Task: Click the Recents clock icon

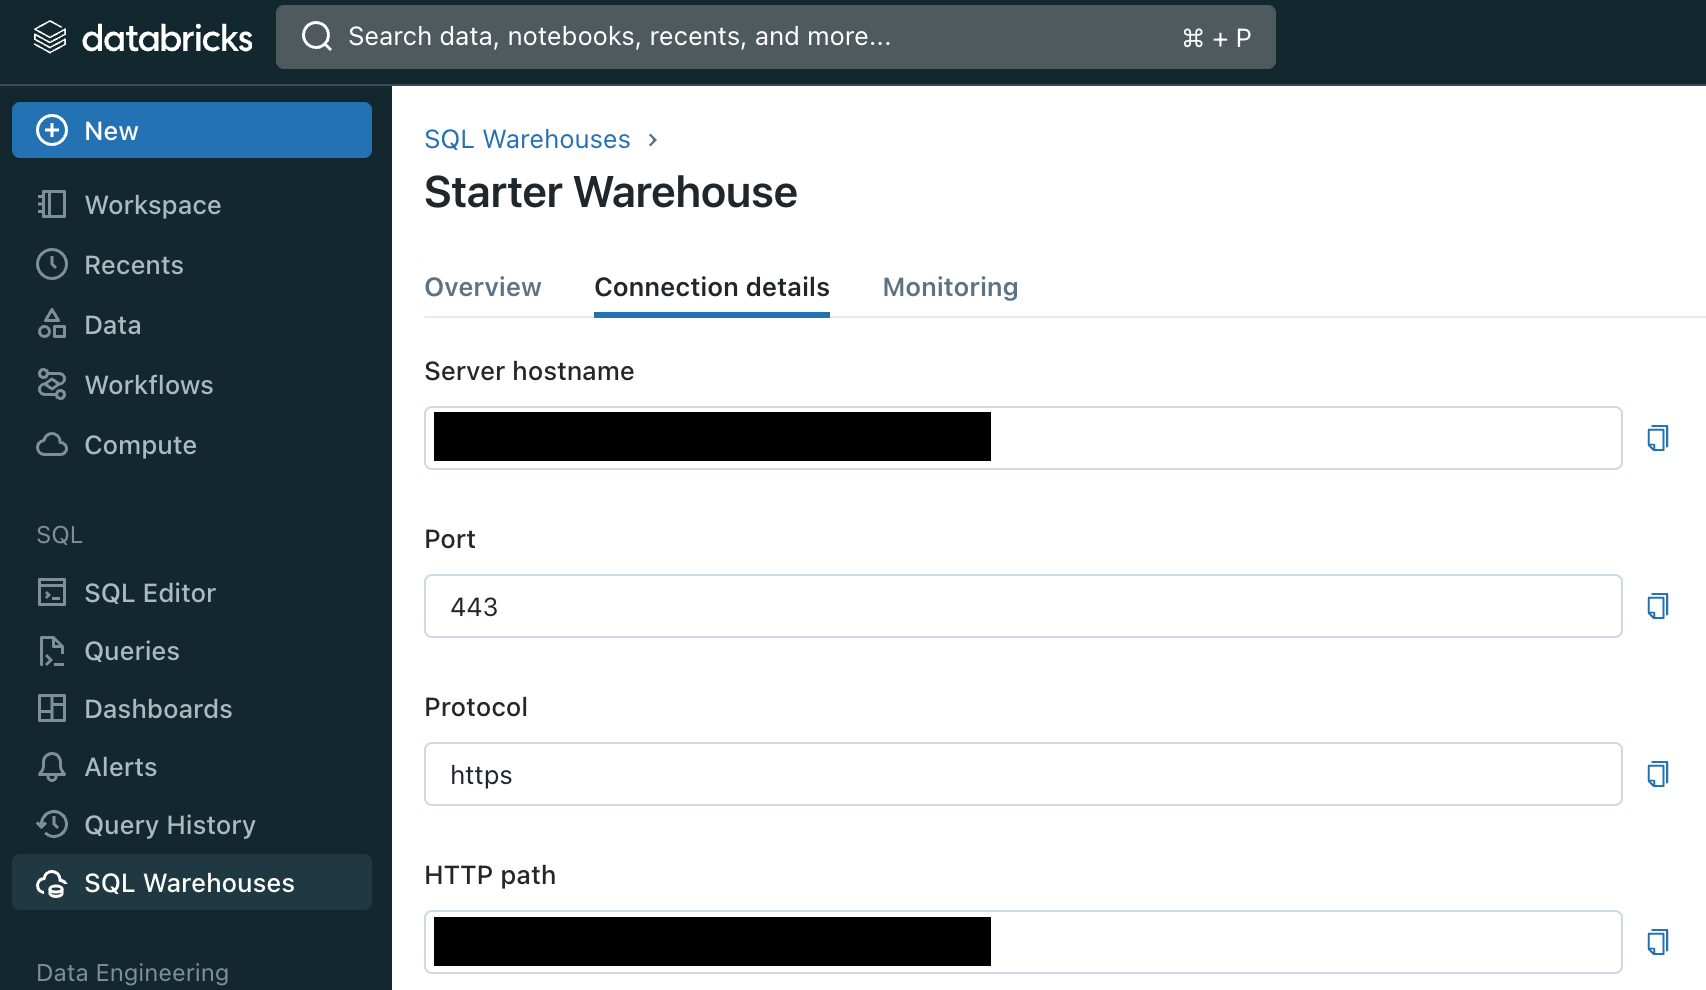Action: click(x=52, y=264)
